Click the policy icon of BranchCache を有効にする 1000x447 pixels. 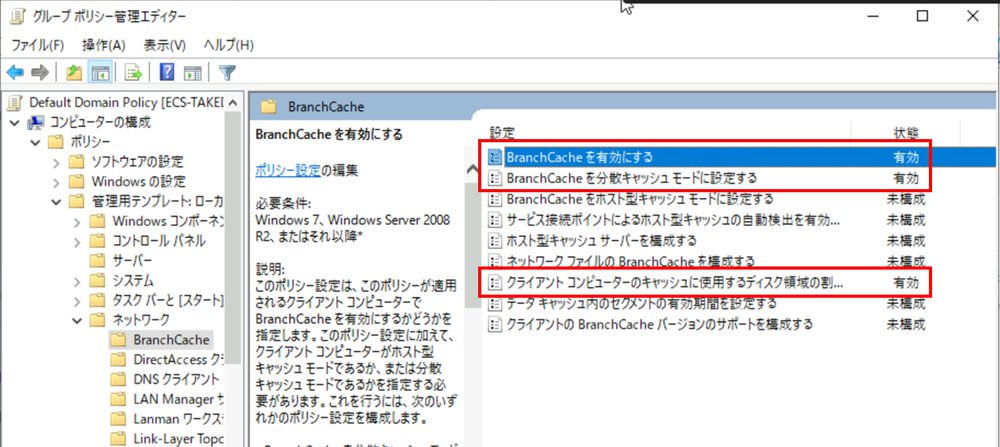494,156
